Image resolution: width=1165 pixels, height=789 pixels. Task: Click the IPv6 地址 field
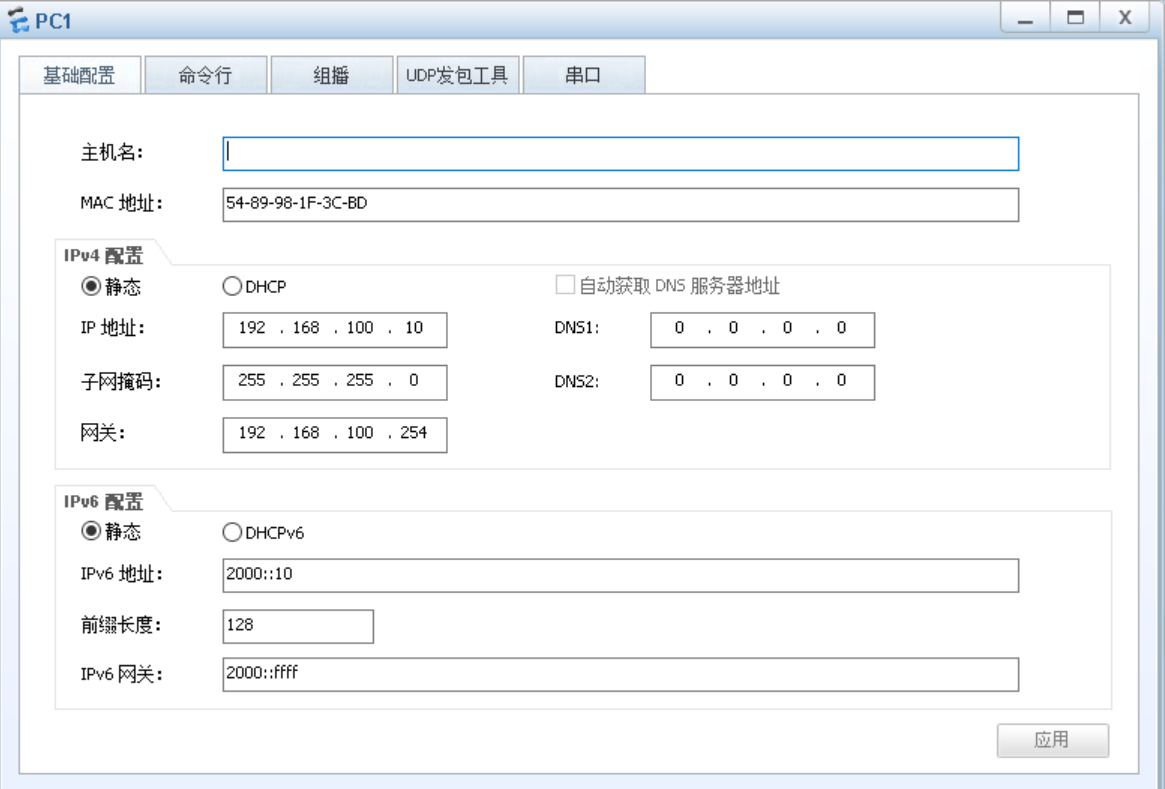click(620, 575)
